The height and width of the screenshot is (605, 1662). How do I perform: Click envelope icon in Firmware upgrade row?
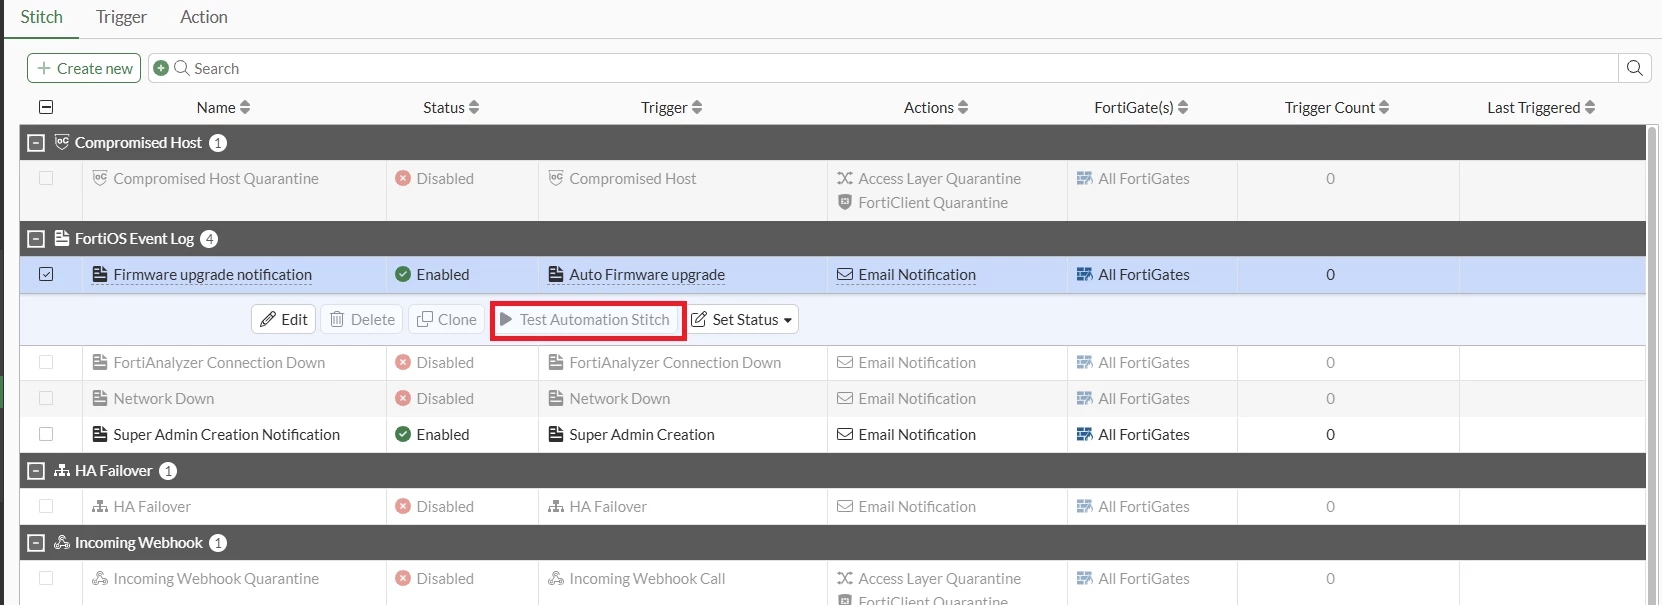(x=845, y=274)
